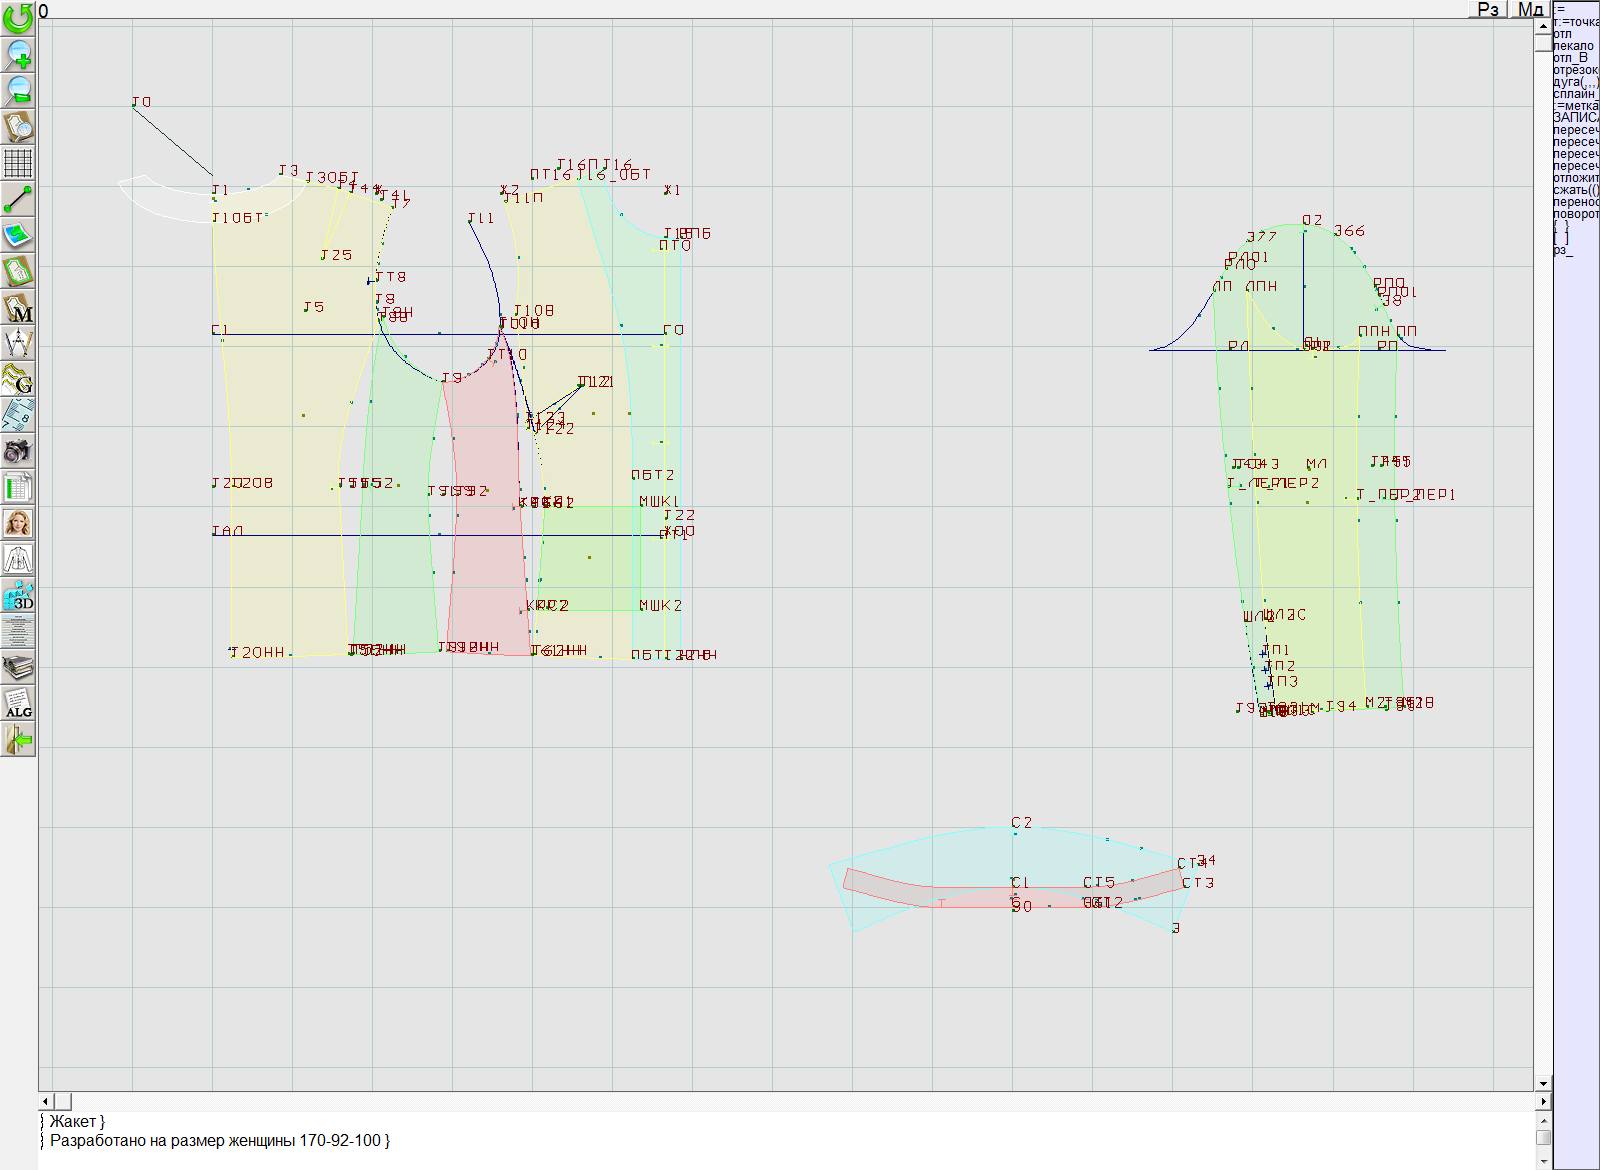Select the line segment tool
Screen dimensions: 1600x1170
coord(18,199)
